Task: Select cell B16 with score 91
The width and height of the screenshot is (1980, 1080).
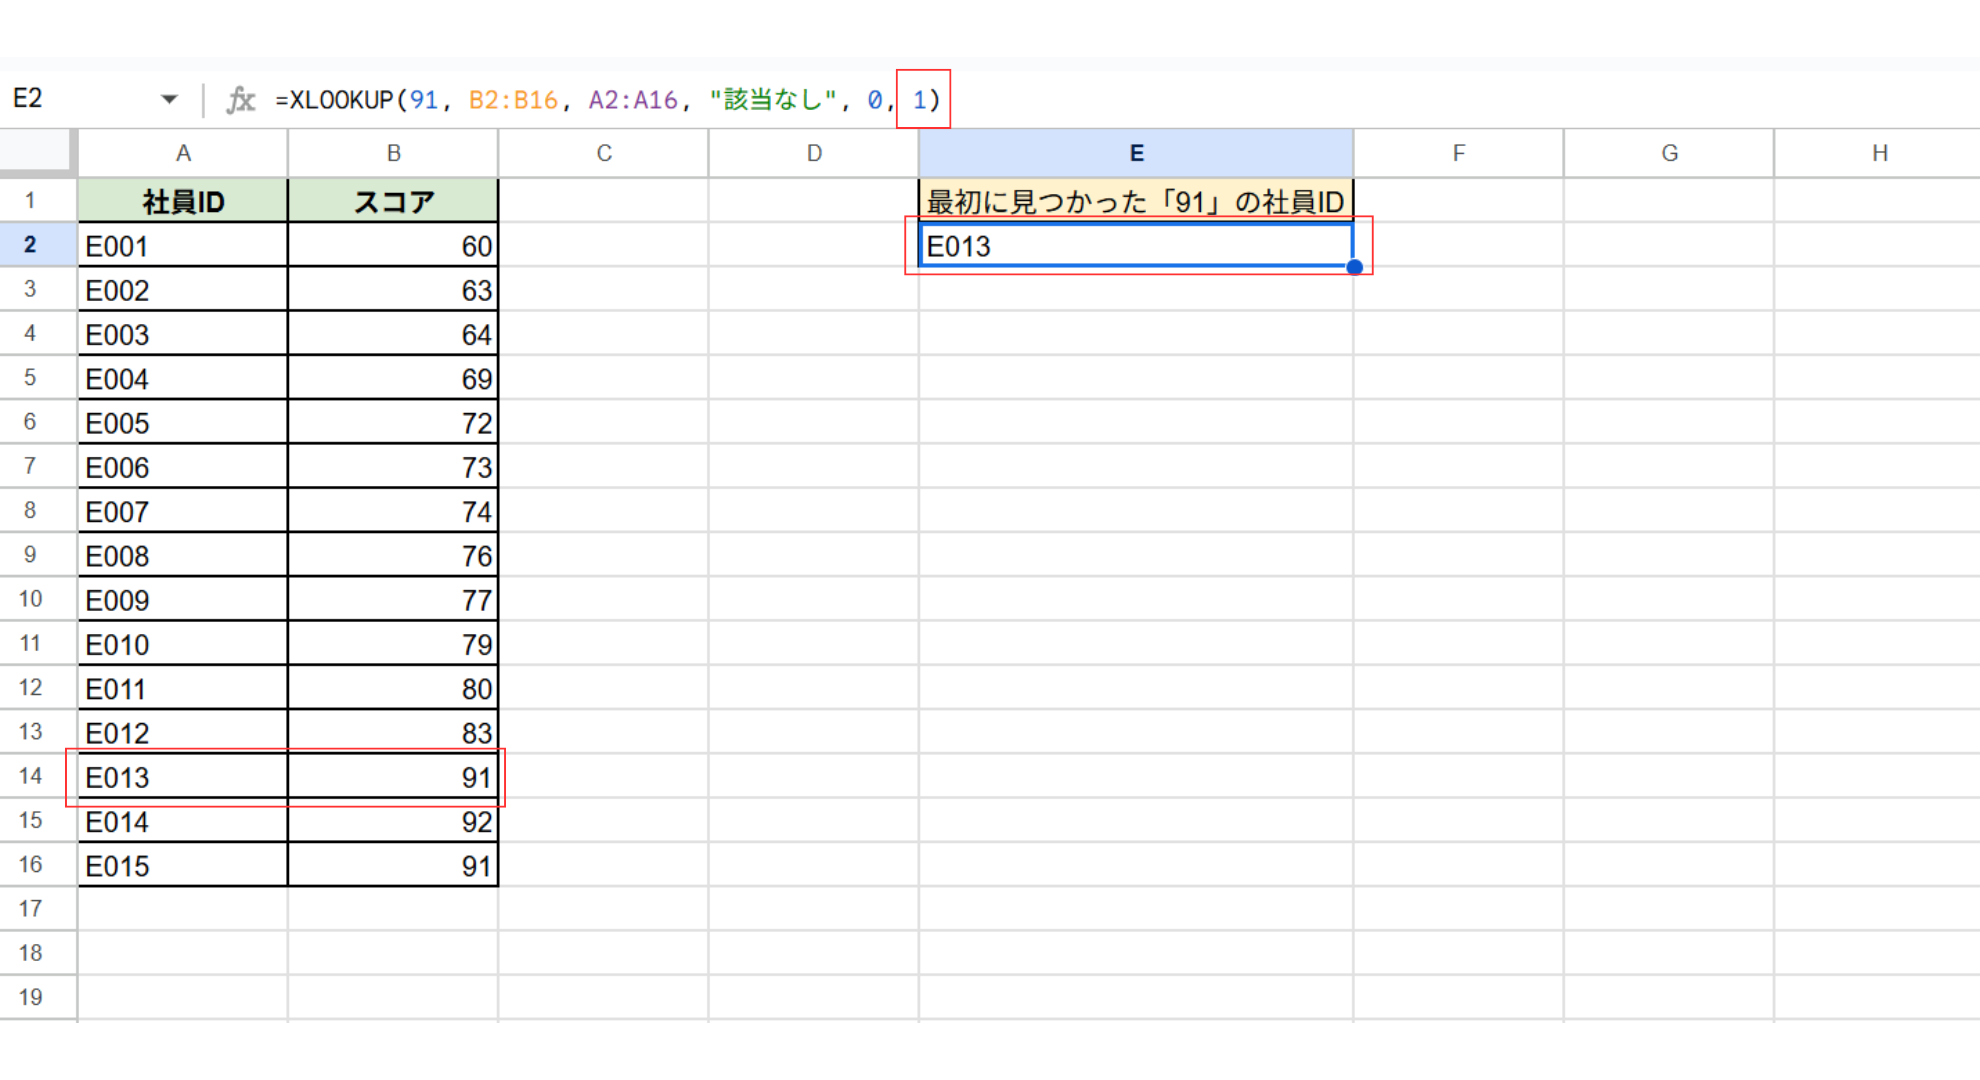Action: click(393, 866)
